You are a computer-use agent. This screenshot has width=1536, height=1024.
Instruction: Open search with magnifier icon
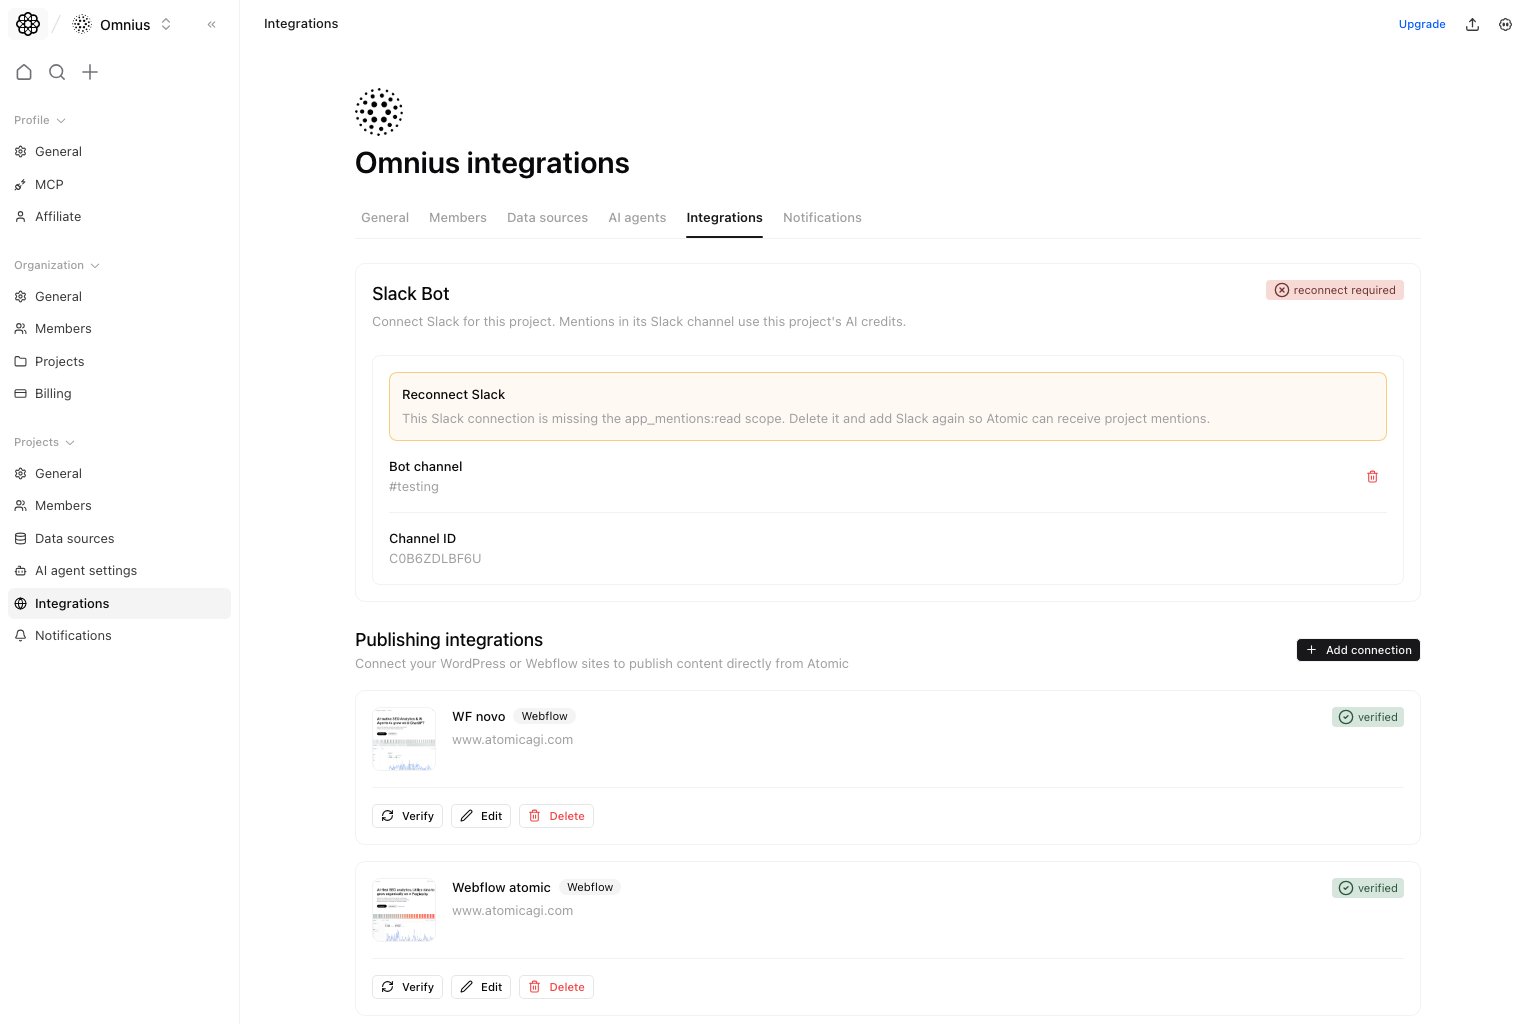pyautogui.click(x=57, y=72)
